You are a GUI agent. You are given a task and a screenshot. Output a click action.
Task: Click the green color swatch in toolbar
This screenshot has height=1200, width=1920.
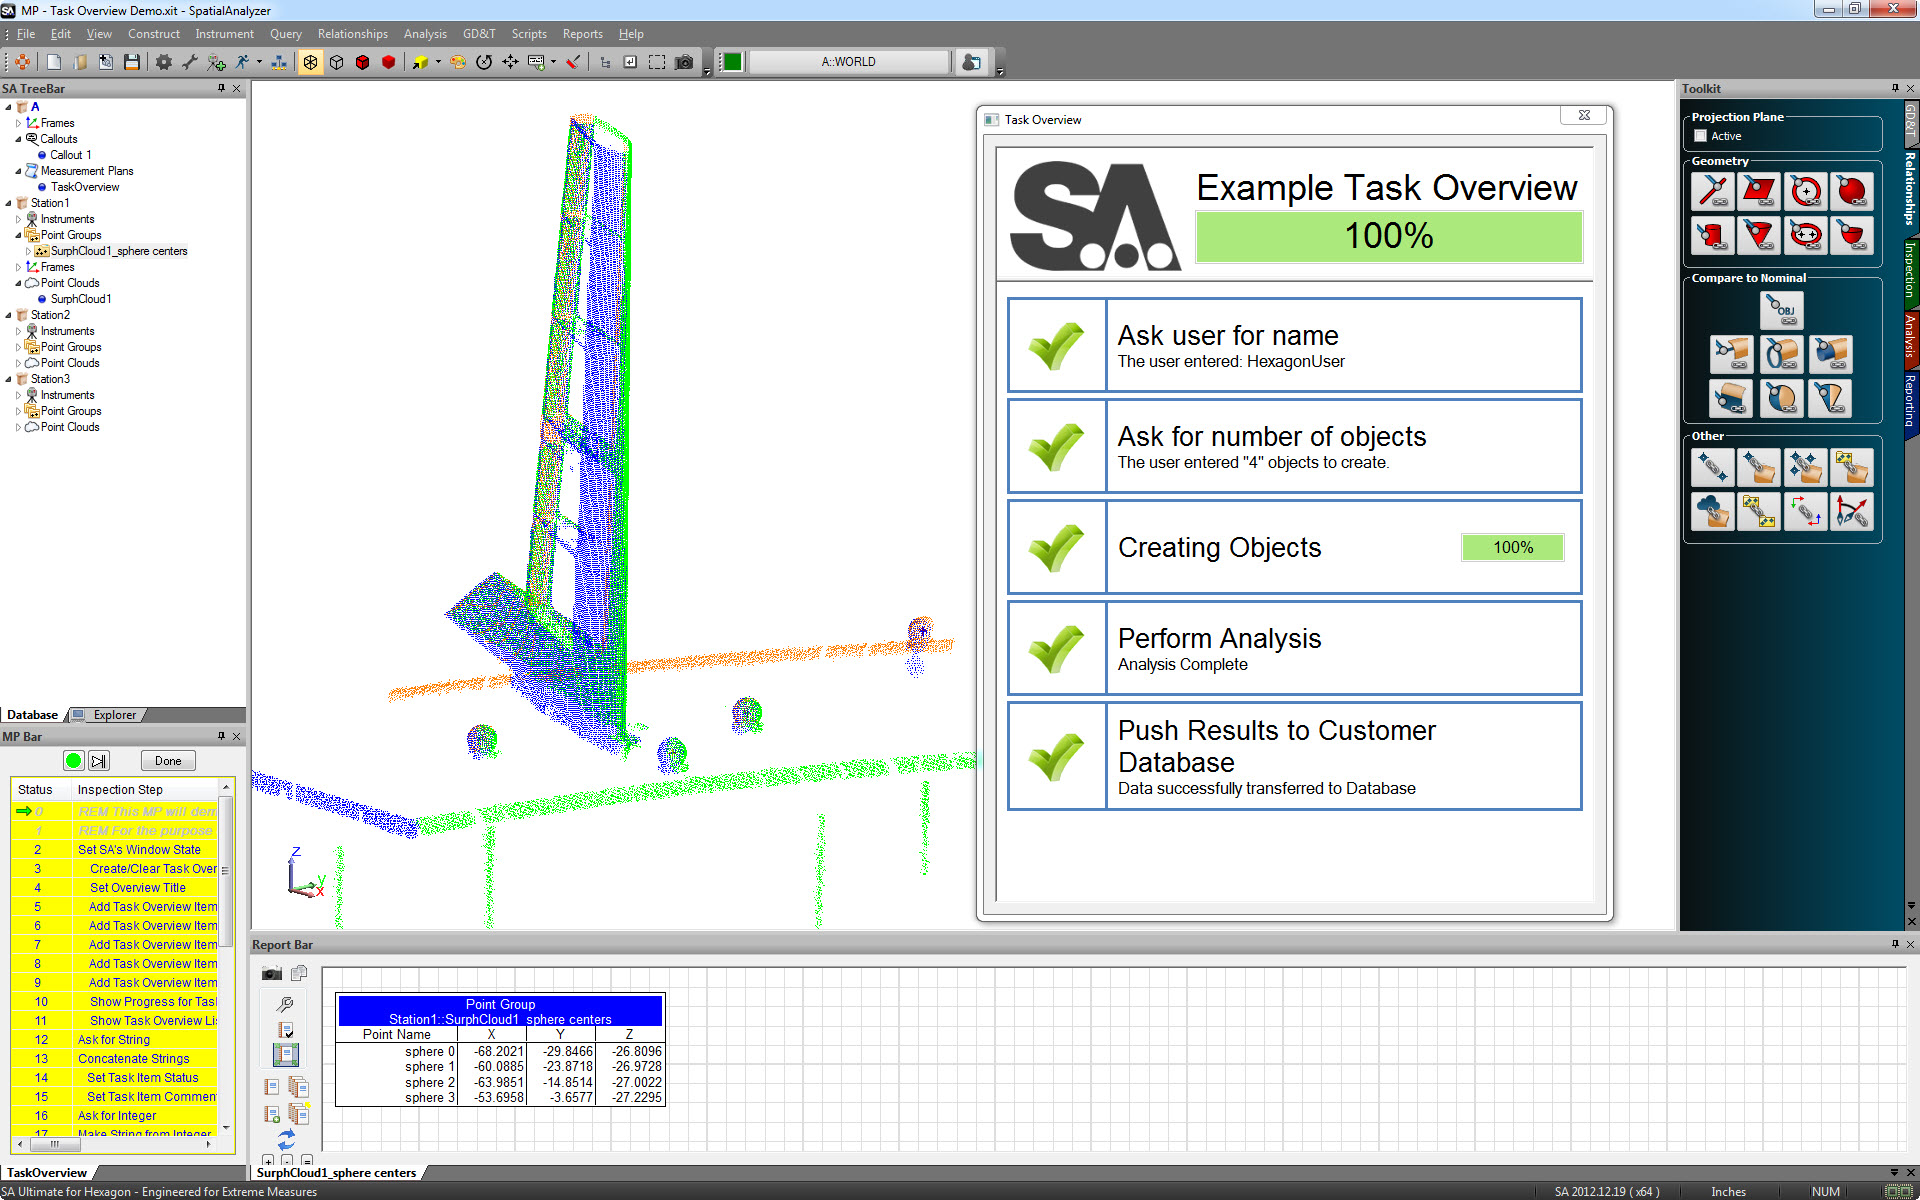[x=732, y=62]
